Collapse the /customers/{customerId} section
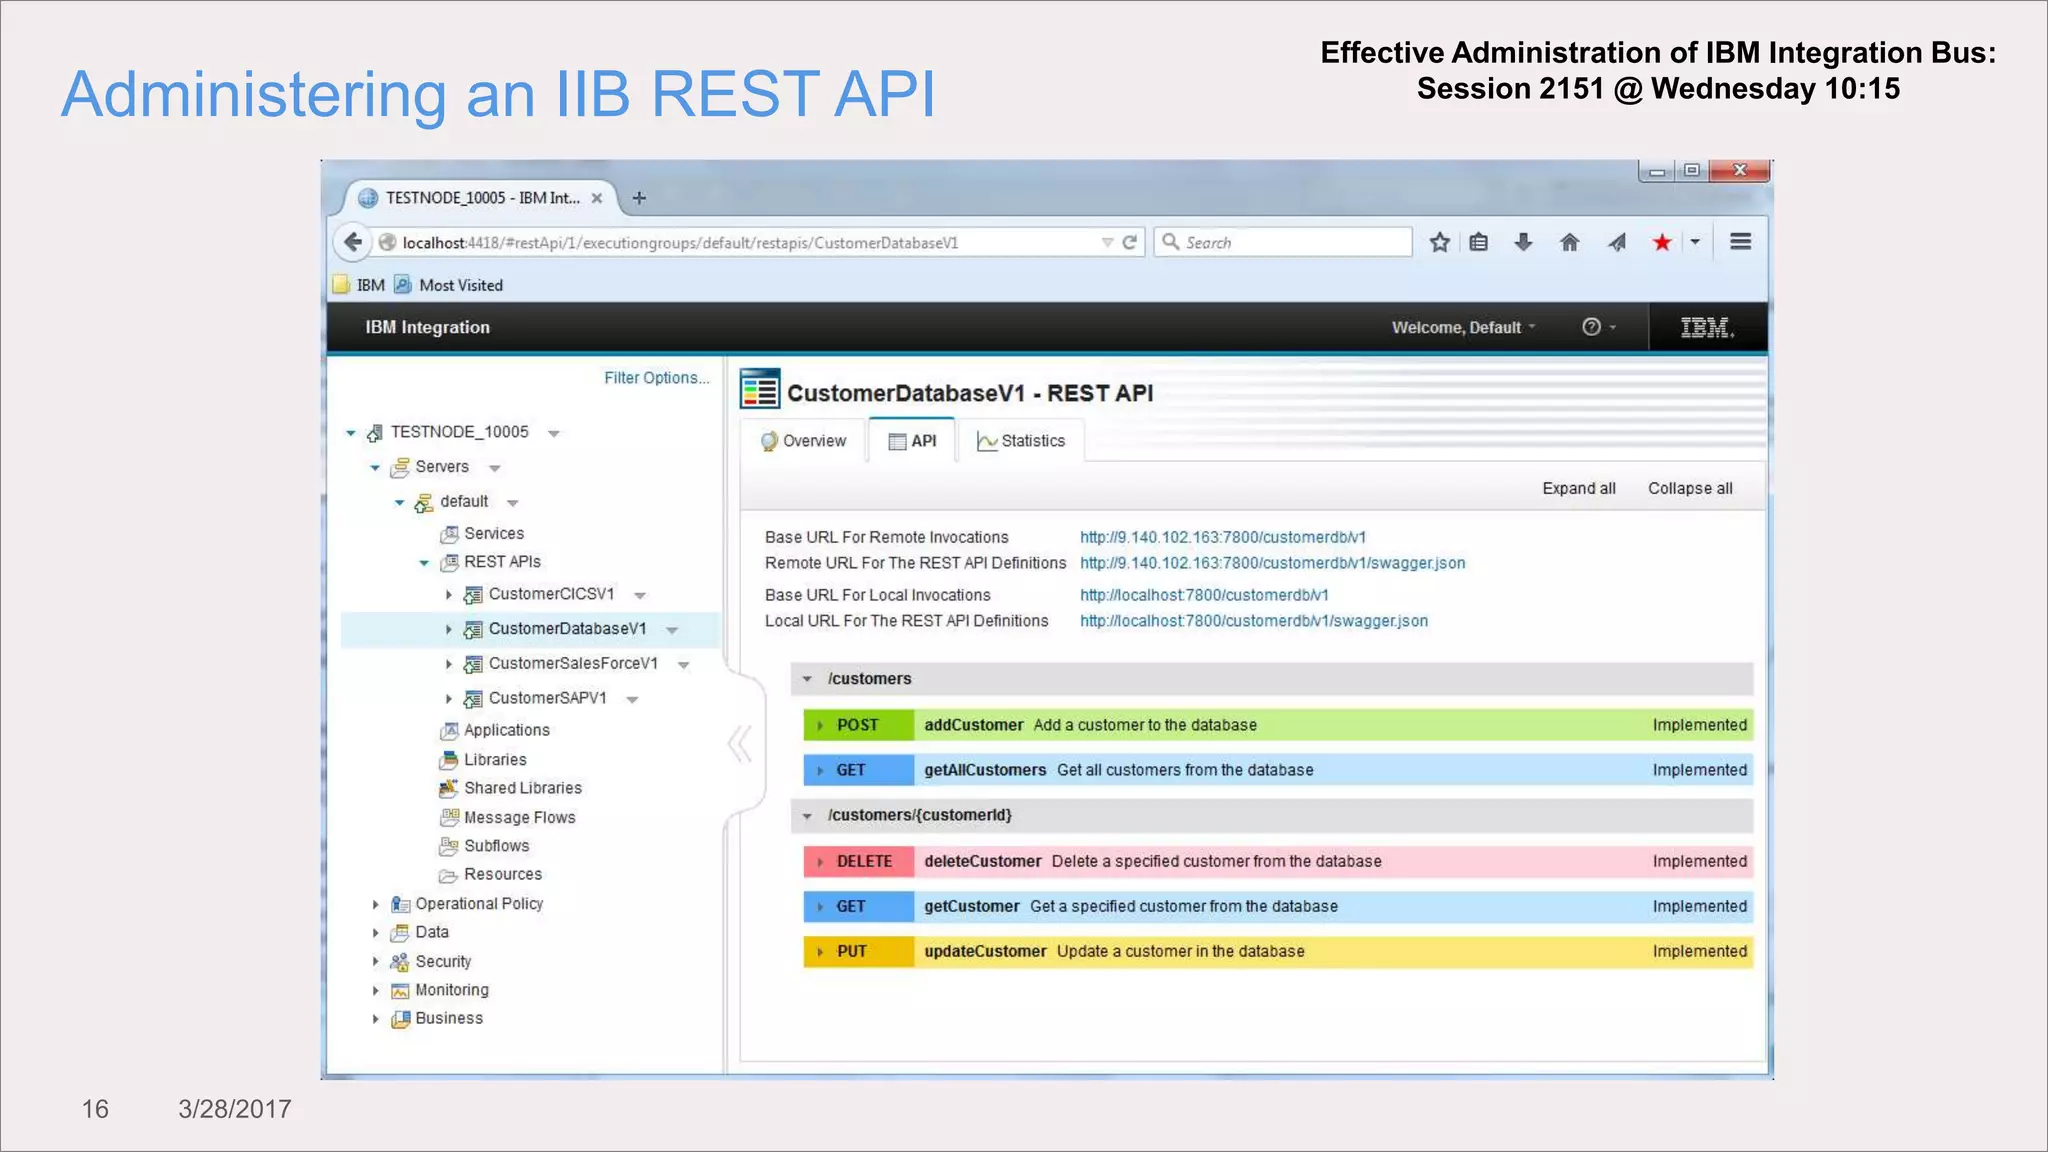The width and height of the screenshot is (2048, 1152). tap(807, 816)
